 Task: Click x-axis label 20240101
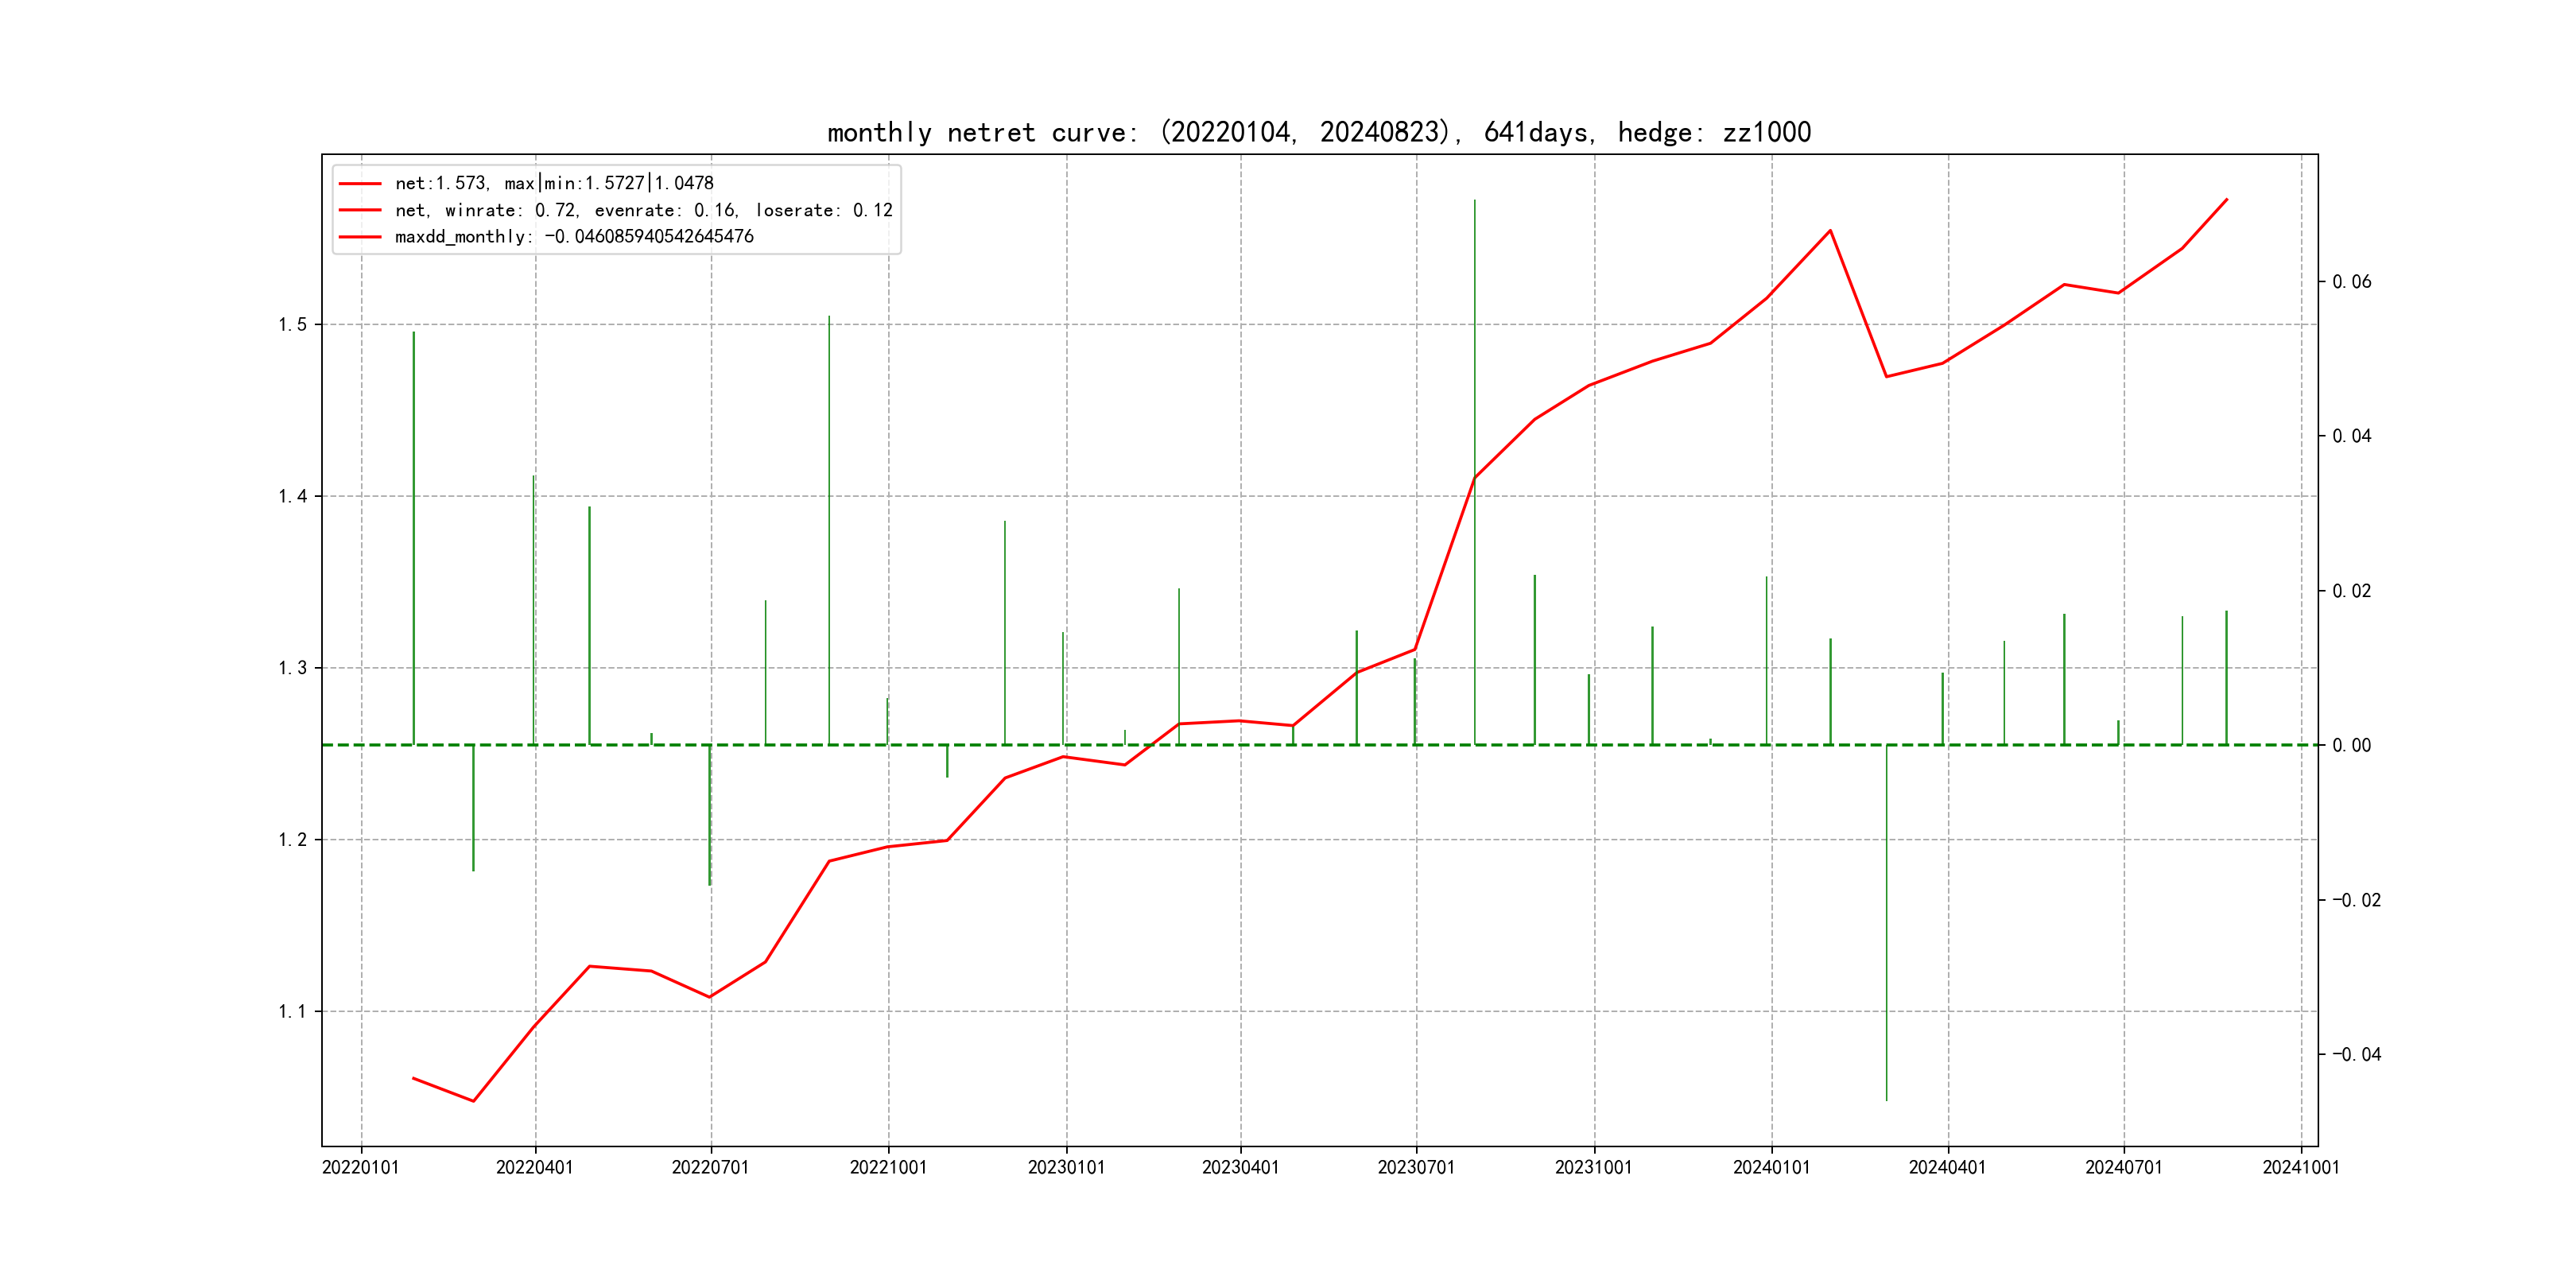coord(1771,1167)
